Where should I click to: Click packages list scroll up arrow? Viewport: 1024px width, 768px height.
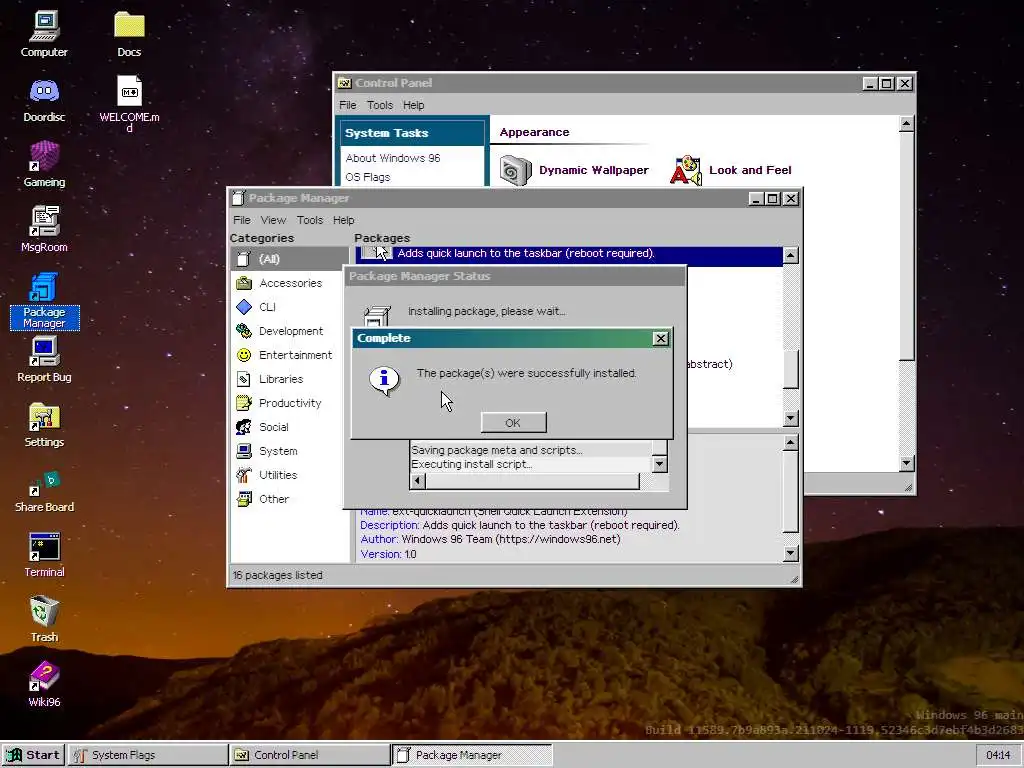790,255
